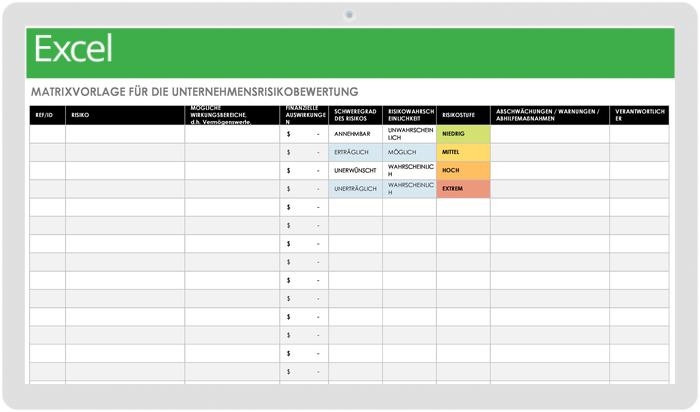Select the UNERWÜNSCHT severity cell

tap(355, 171)
